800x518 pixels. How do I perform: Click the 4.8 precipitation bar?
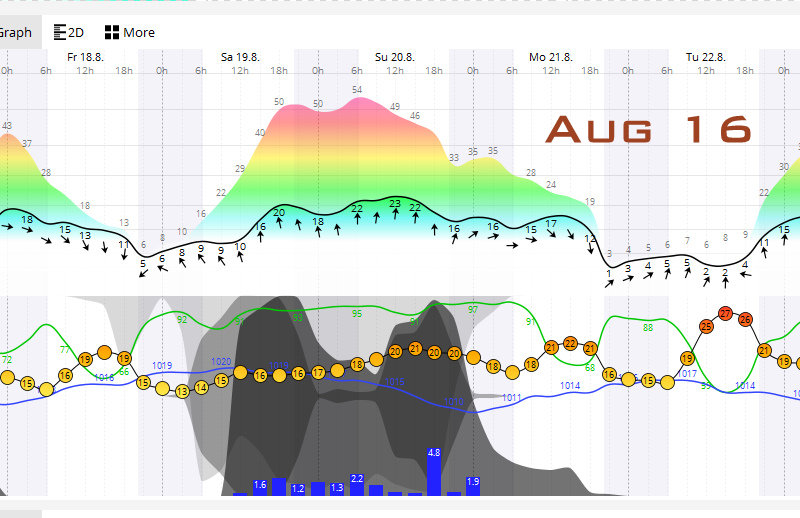[x=434, y=472]
